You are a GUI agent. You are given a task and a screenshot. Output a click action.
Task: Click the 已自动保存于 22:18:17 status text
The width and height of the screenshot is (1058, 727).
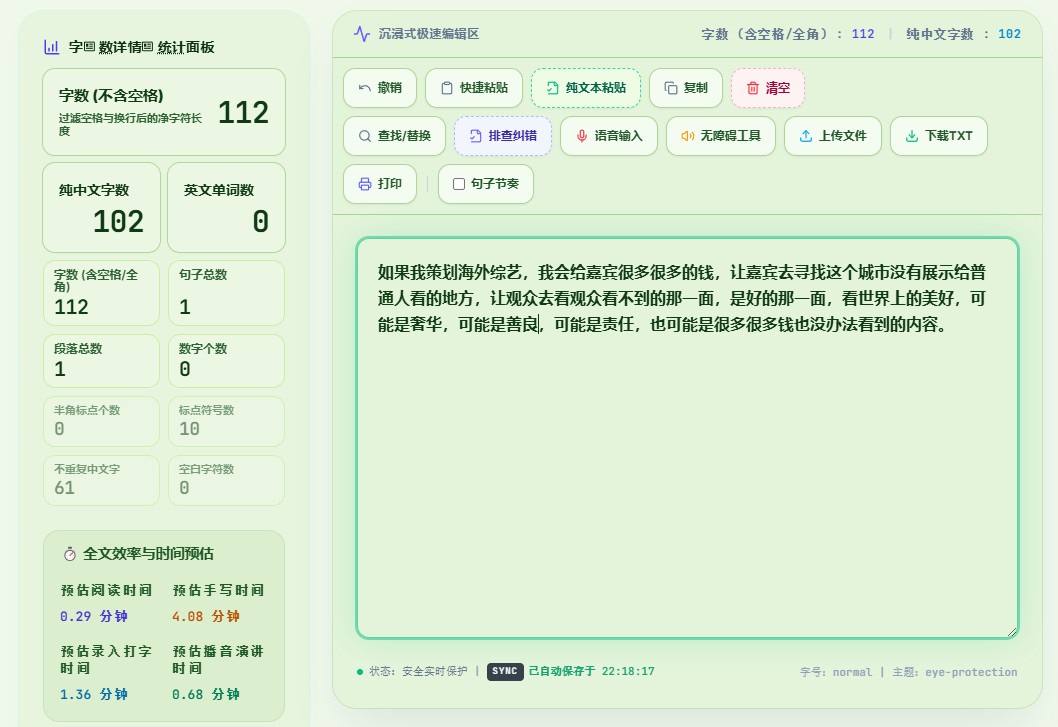591,671
